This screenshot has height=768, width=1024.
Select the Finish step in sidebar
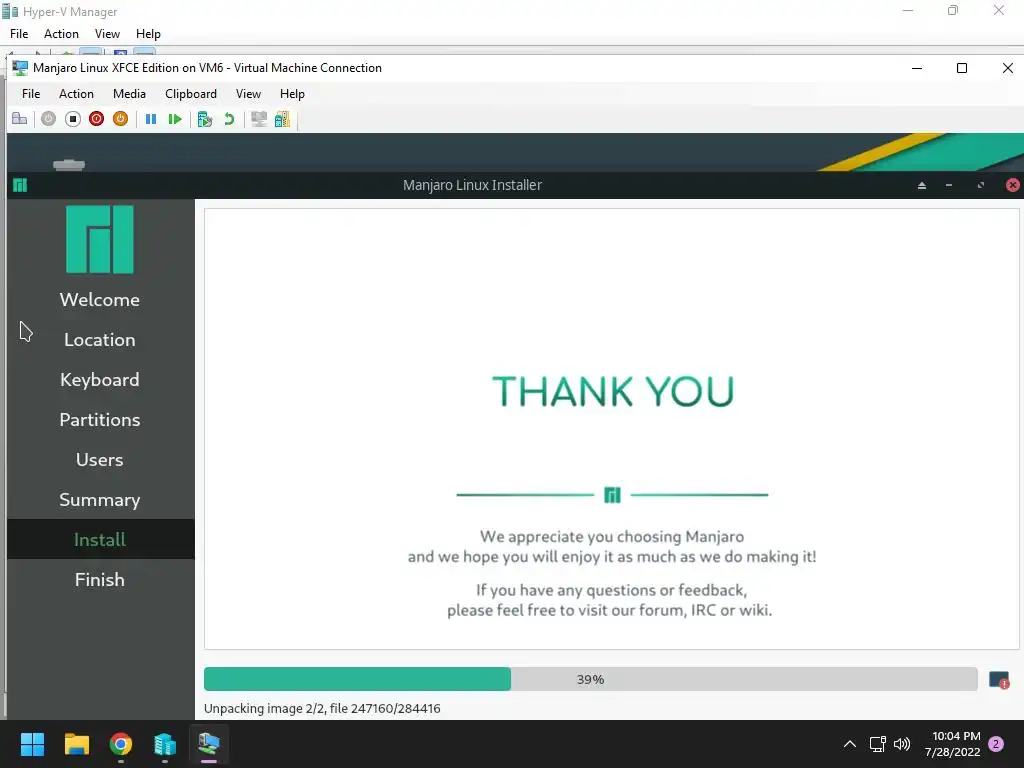coord(100,579)
